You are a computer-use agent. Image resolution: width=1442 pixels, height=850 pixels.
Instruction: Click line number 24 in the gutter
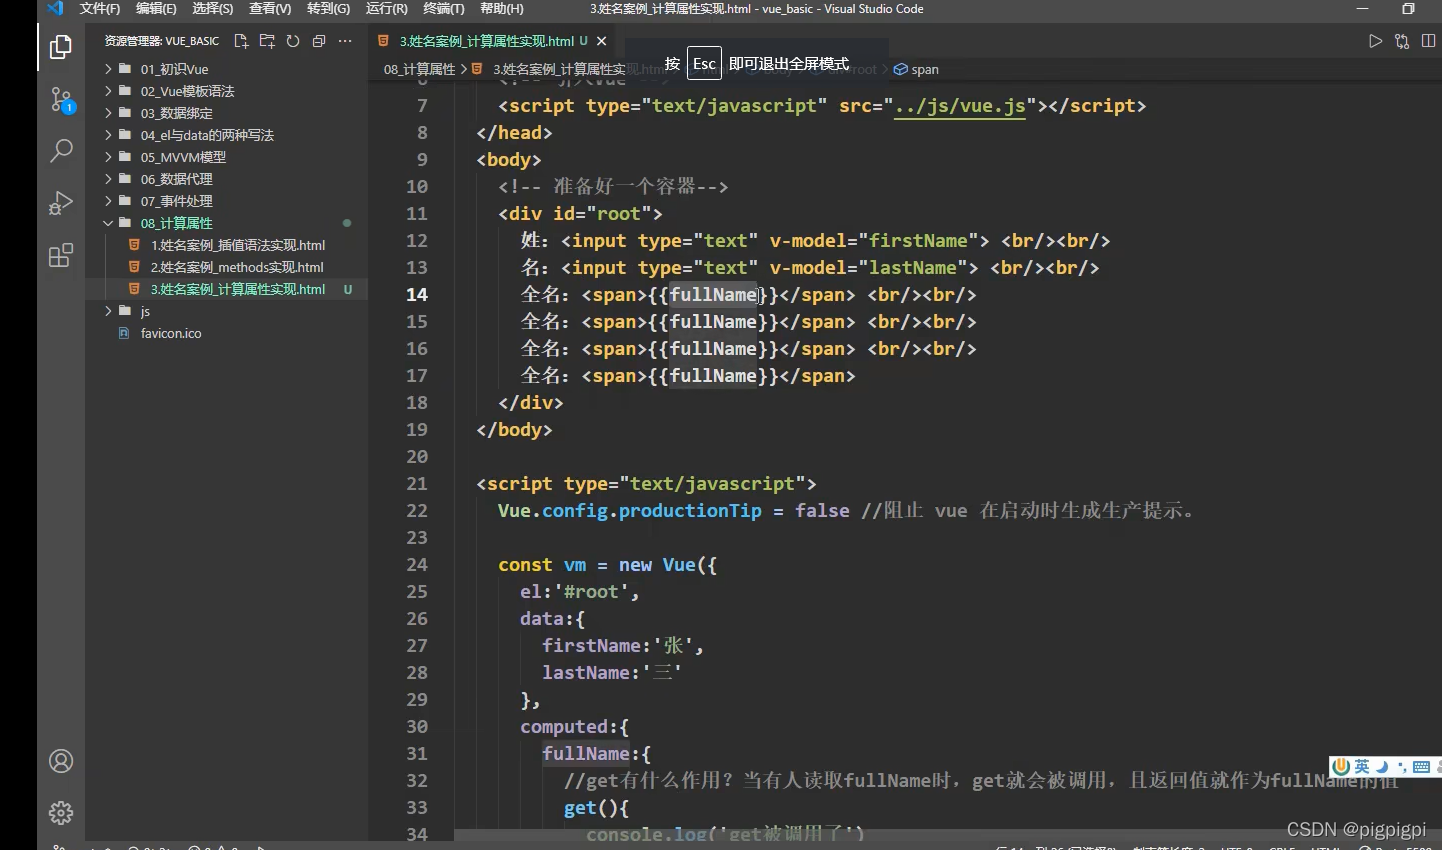click(417, 565)
